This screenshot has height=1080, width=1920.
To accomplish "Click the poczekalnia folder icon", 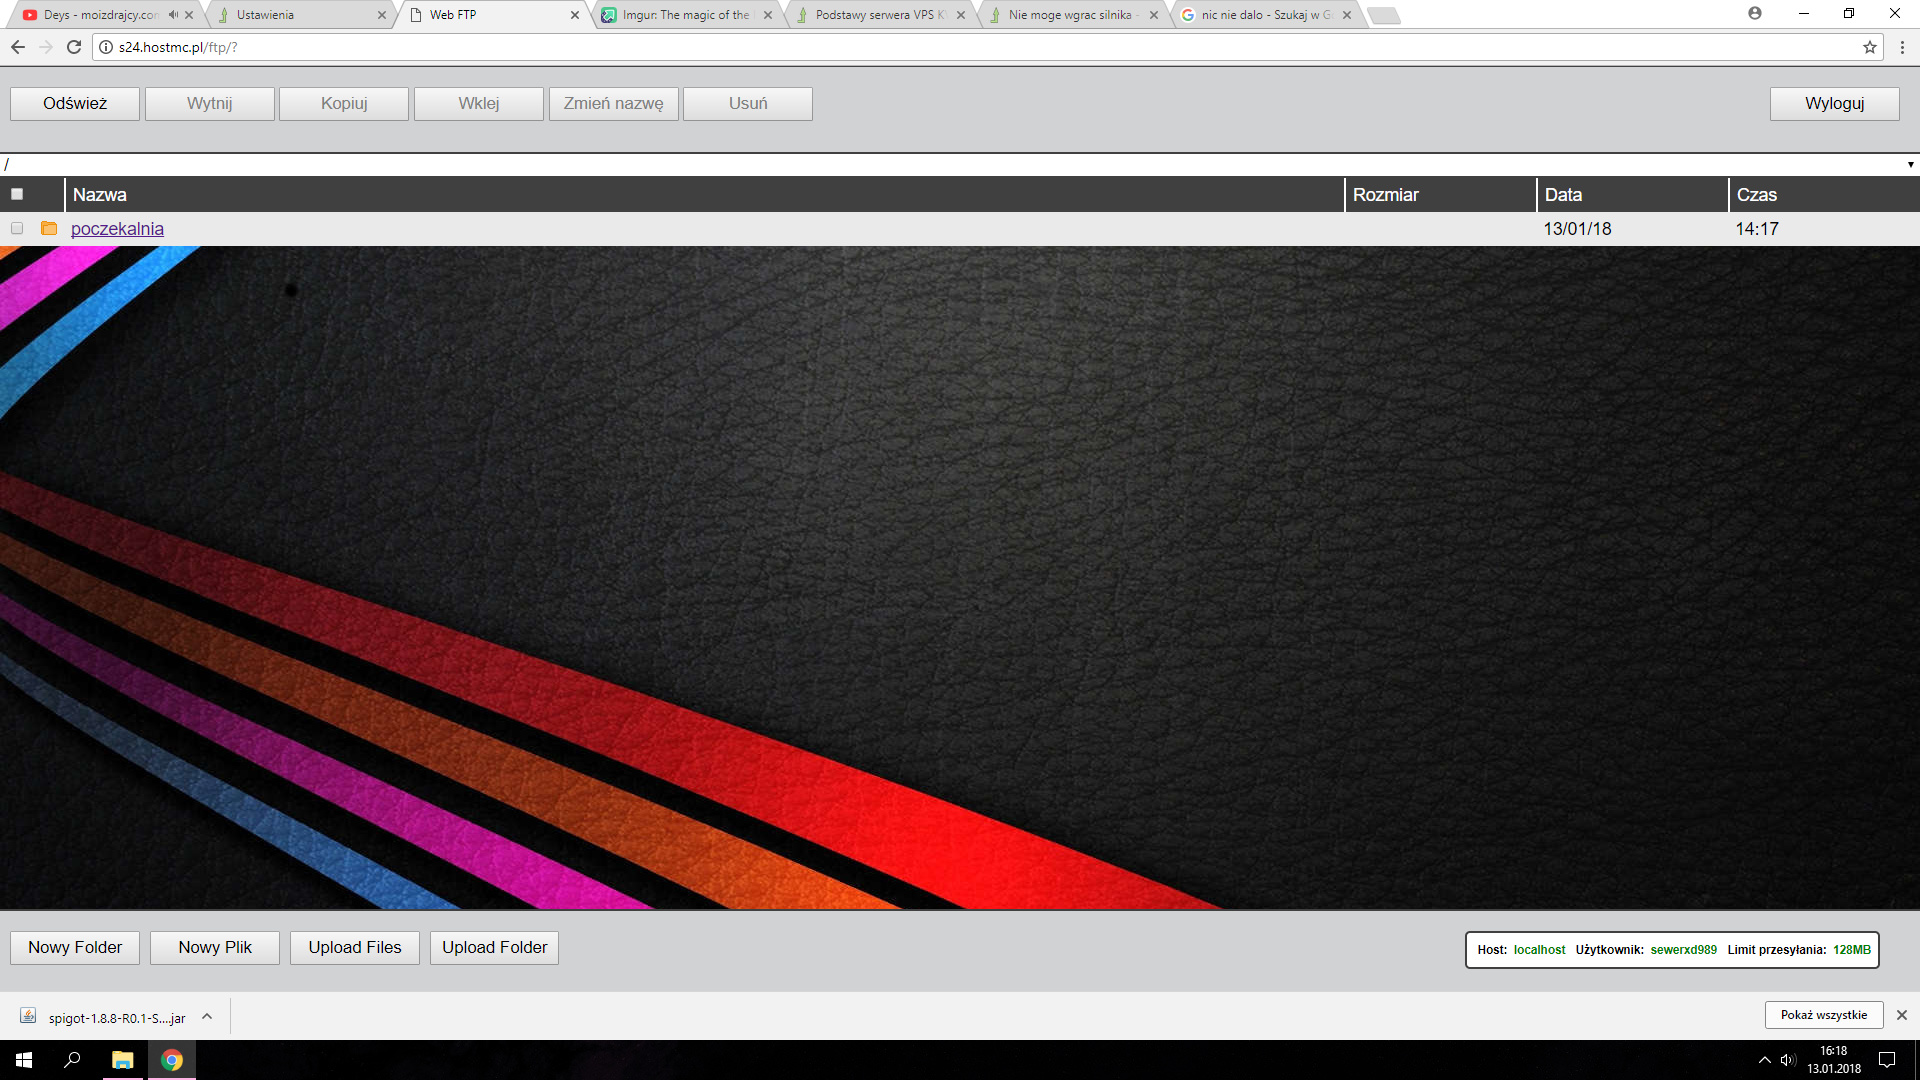I will pyautogui.click(x=49, y=229).
